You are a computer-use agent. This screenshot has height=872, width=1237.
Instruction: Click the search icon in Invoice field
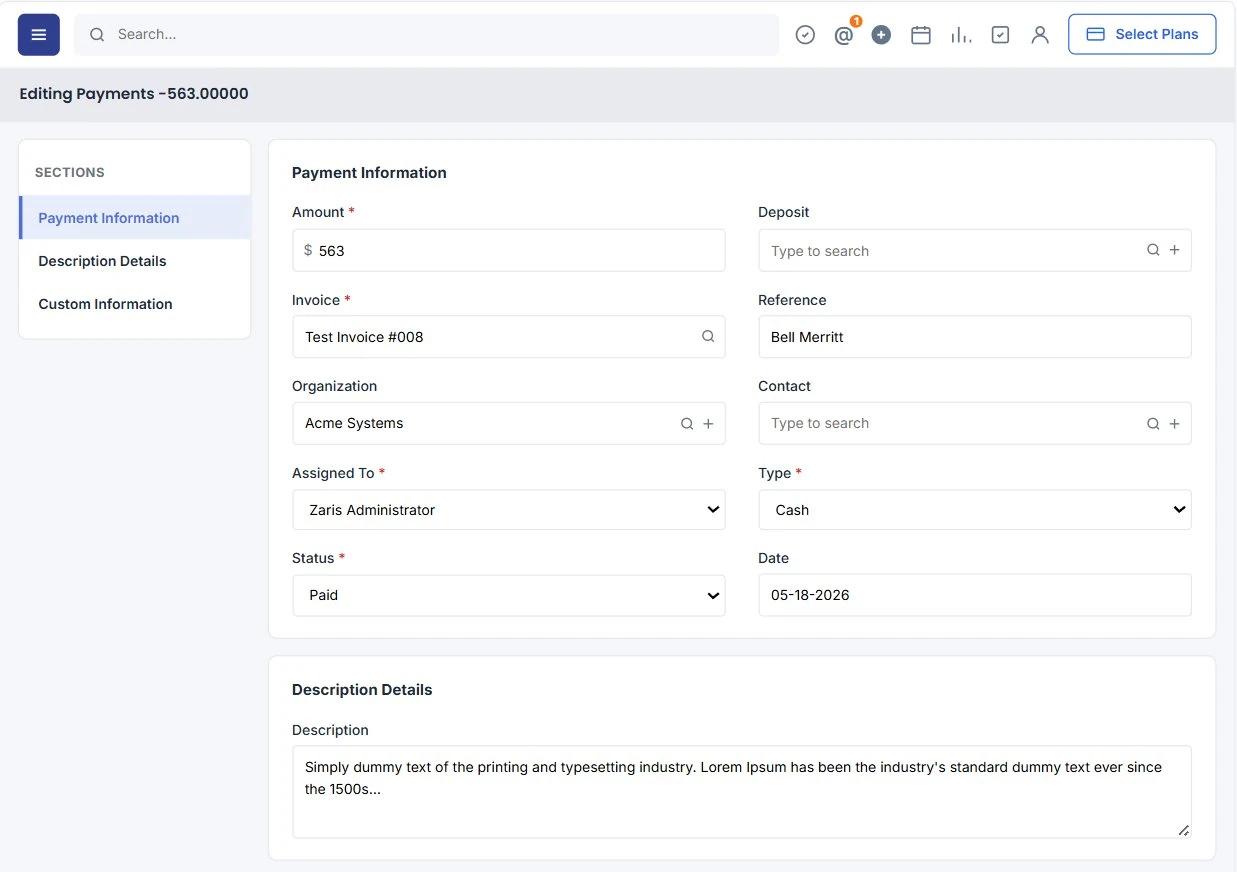pos(708,337)
